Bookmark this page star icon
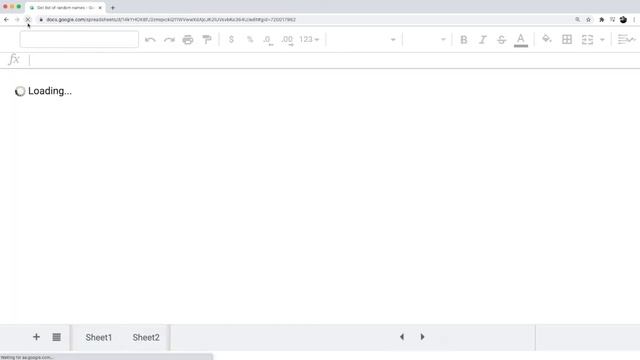640x360 pixels. coord(589,20)
